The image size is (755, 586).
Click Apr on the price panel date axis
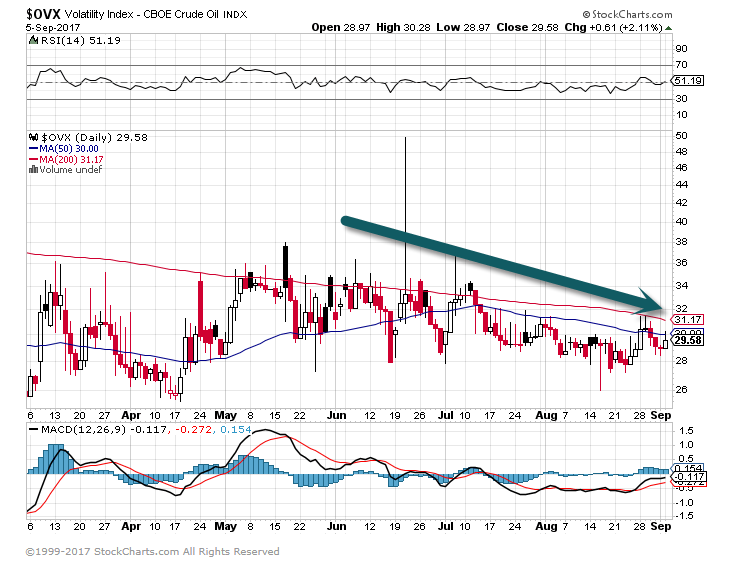tap(131, 415)
